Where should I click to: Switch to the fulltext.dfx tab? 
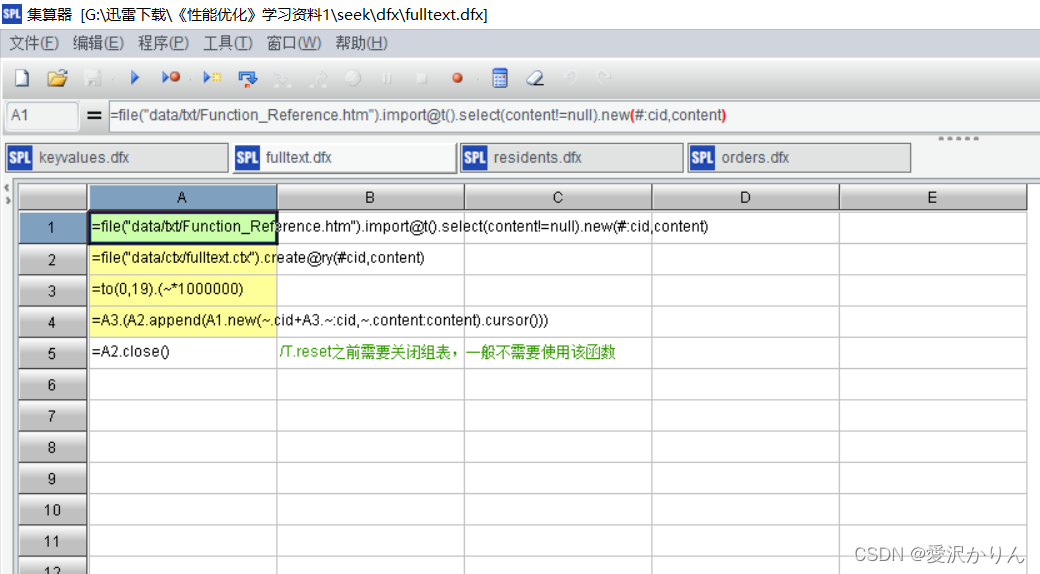(x=344, y=158)
